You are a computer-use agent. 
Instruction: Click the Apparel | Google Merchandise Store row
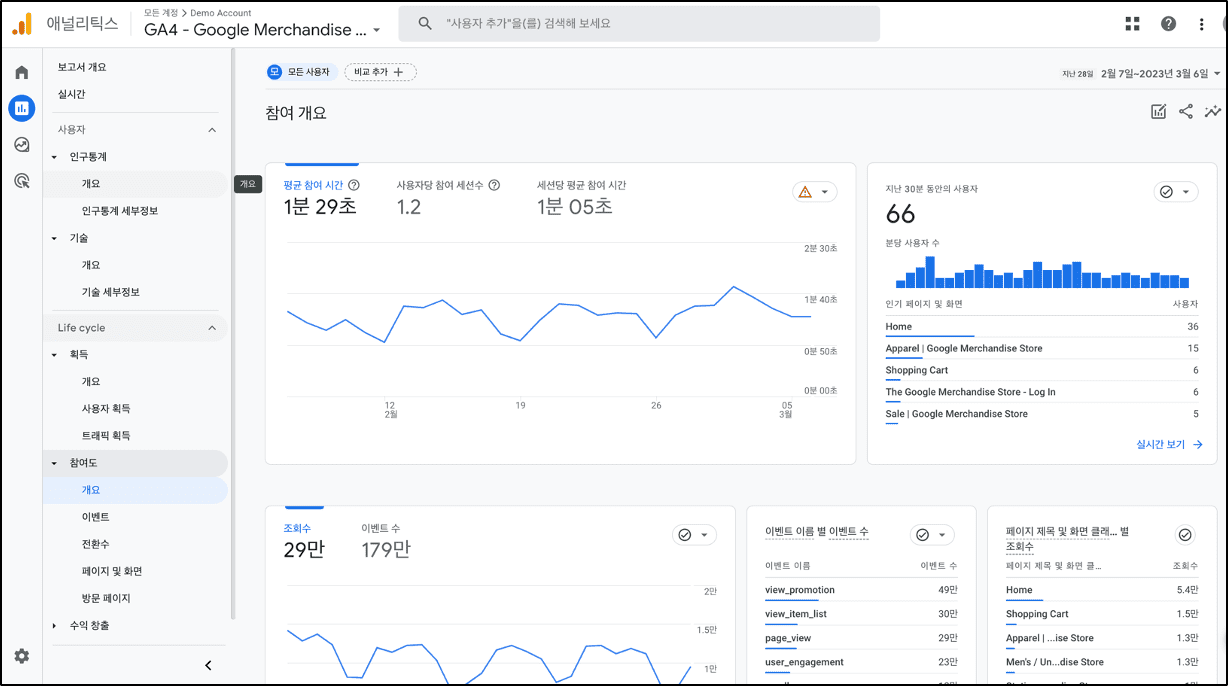click(x=1042, y=349)
